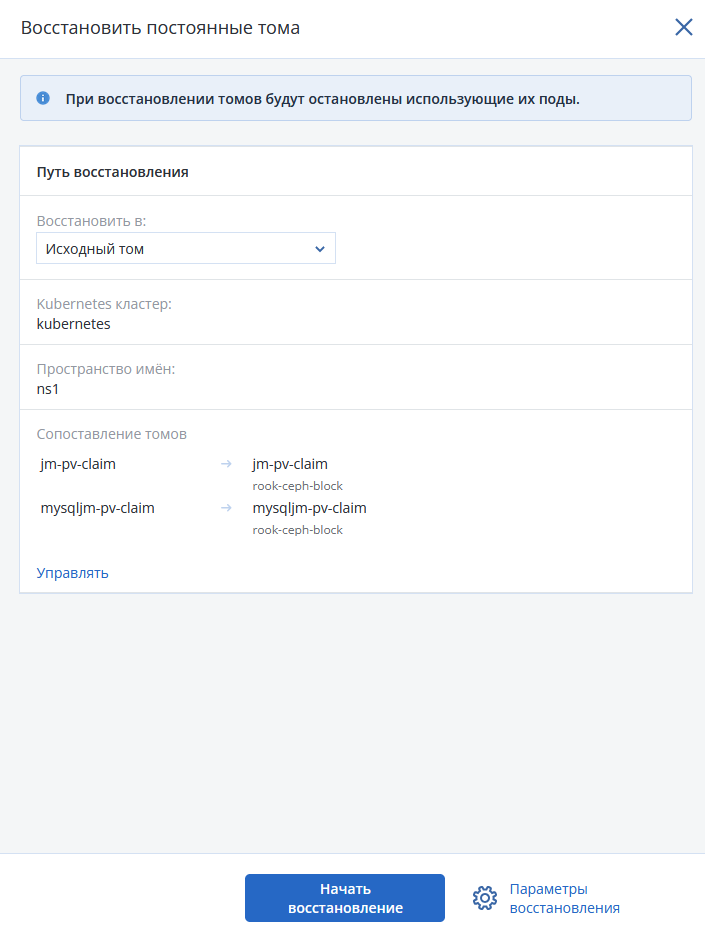The width and height of the screenshot is (705, 931).
Task: Click 'rook-ceph-block' under mysqljm-pv-claim target
Action: pos(298,530)
